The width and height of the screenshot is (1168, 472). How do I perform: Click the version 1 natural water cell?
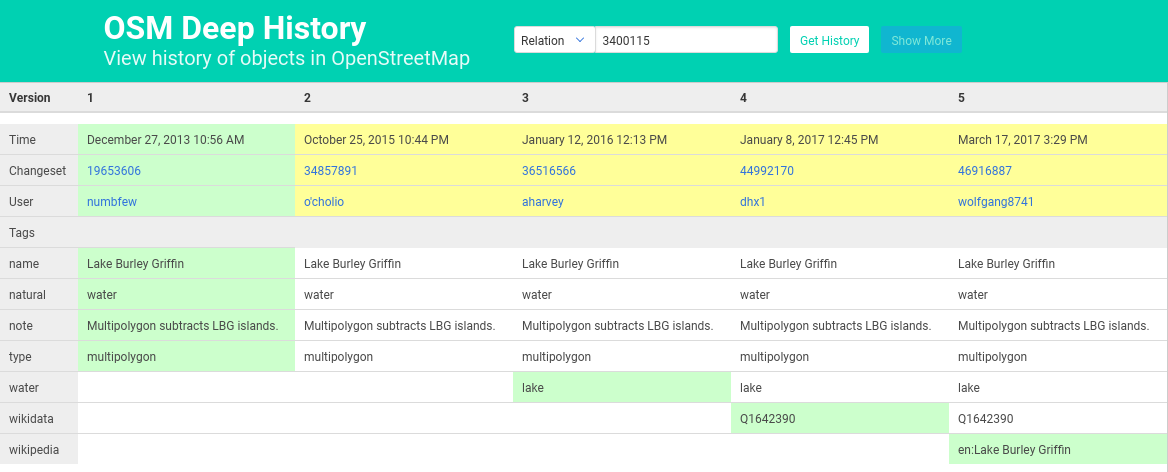pyautogui.click(x=186, y=295)
